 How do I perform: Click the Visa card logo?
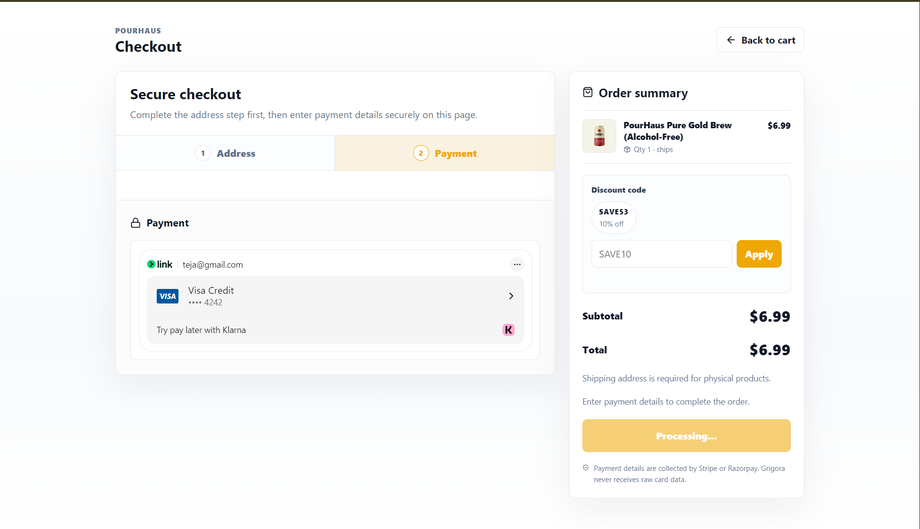click(x=167, y=296)
